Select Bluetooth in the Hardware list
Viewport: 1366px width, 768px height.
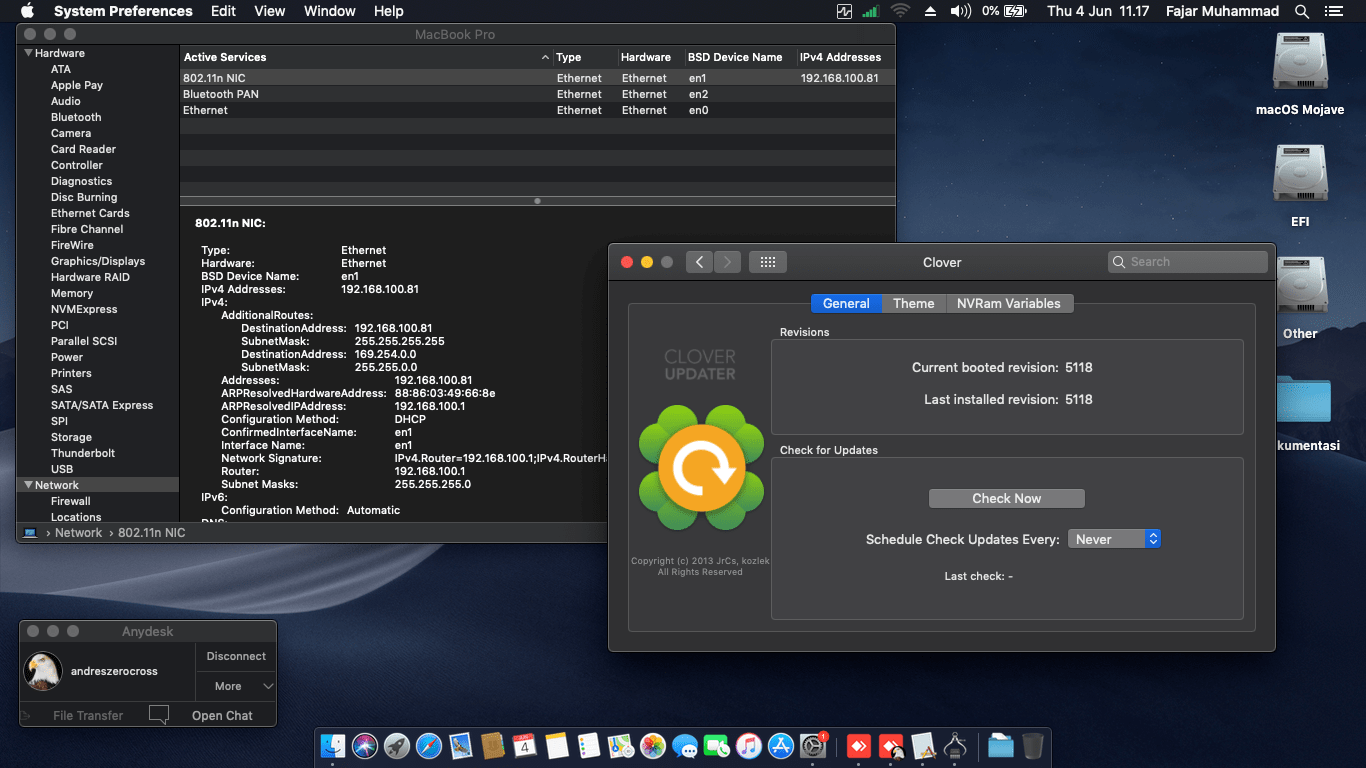tap(76, 117)
